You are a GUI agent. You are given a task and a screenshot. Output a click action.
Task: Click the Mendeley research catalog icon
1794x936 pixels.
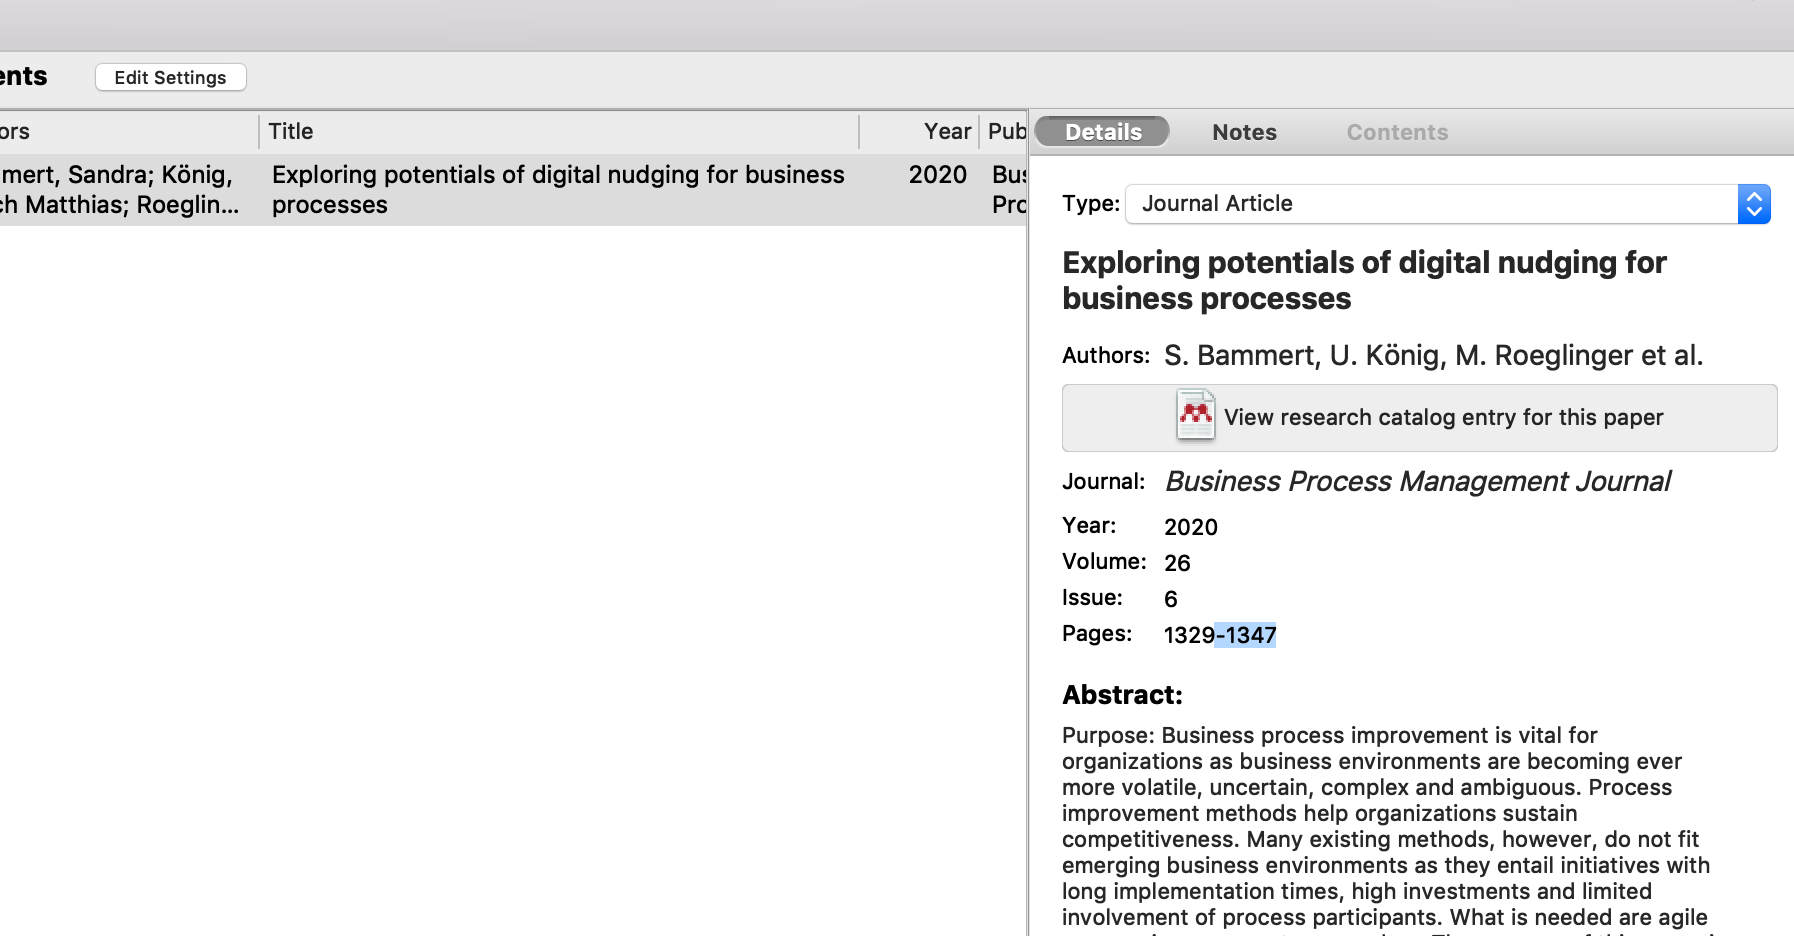(x=1195, y=416)
